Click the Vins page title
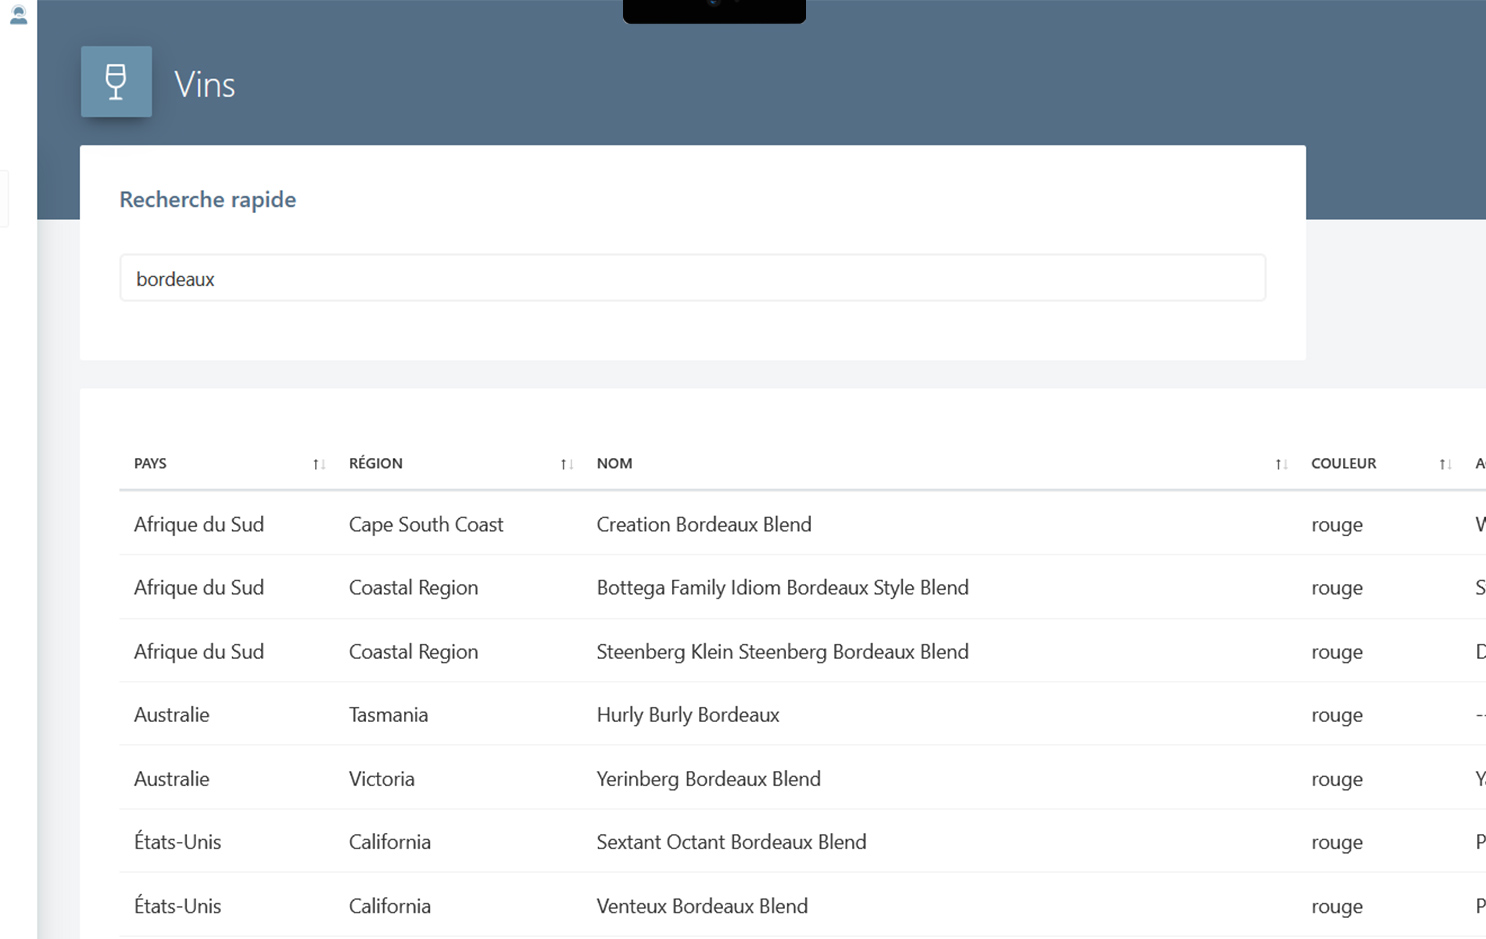The image size is (1486, 939). (205, 85)
